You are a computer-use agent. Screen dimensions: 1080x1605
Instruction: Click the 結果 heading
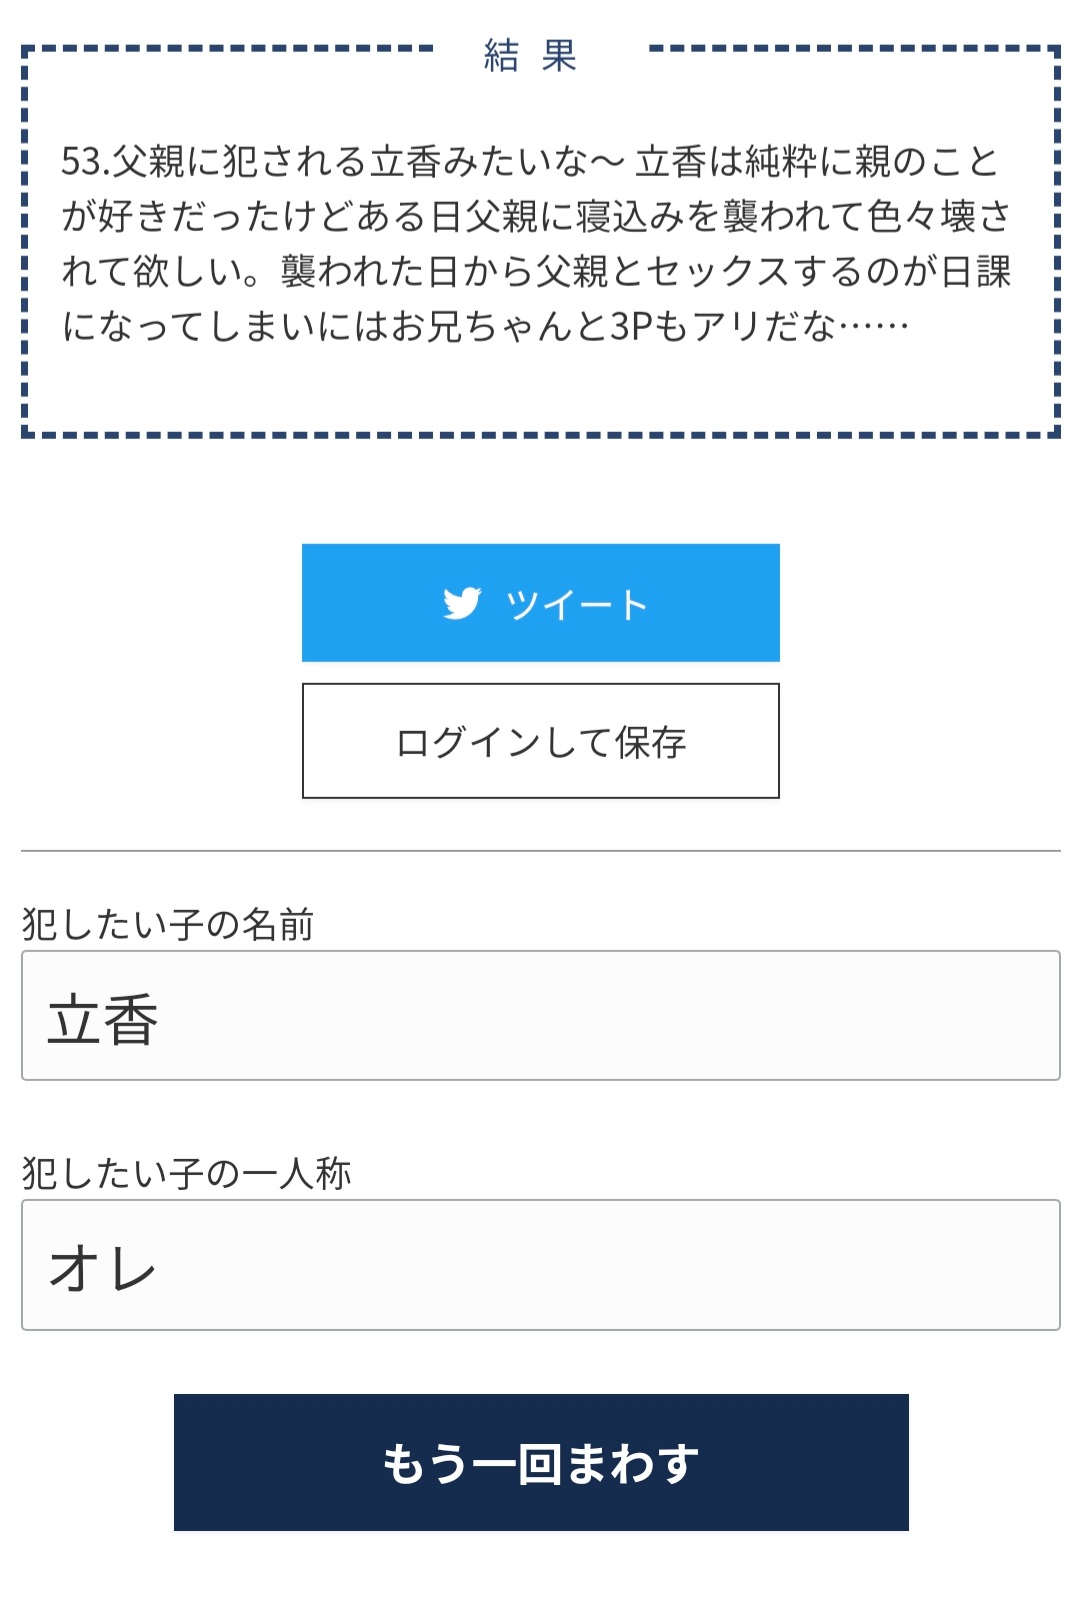[x=530, y=56]
